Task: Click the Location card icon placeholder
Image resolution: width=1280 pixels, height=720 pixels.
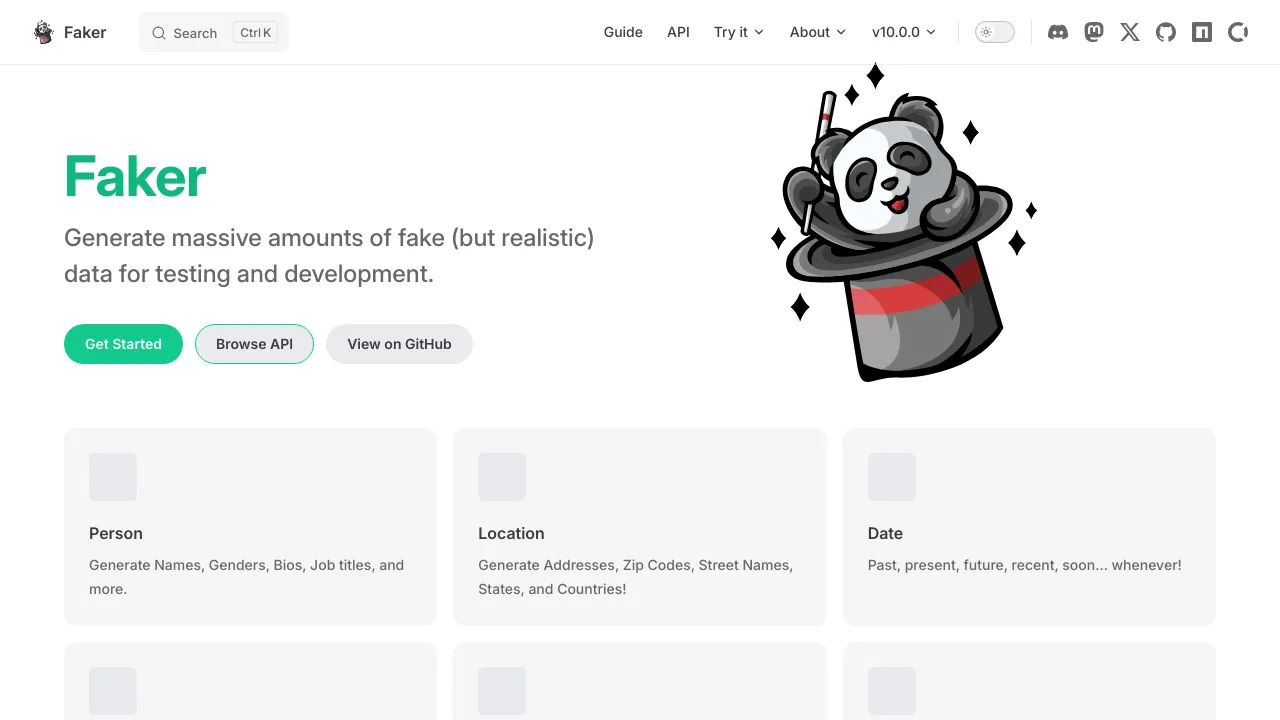Action: click(502, 477)
